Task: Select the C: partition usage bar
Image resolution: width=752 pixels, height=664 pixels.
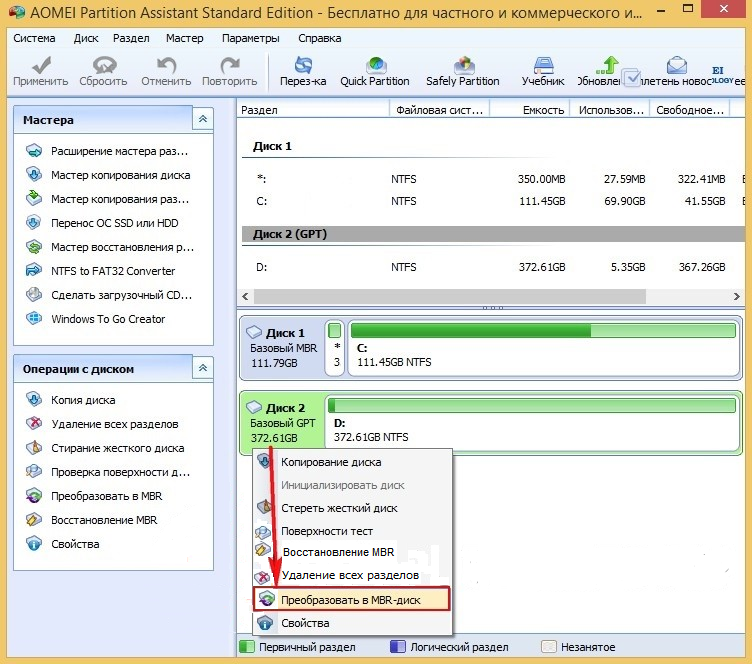Action: pos(543,331)
